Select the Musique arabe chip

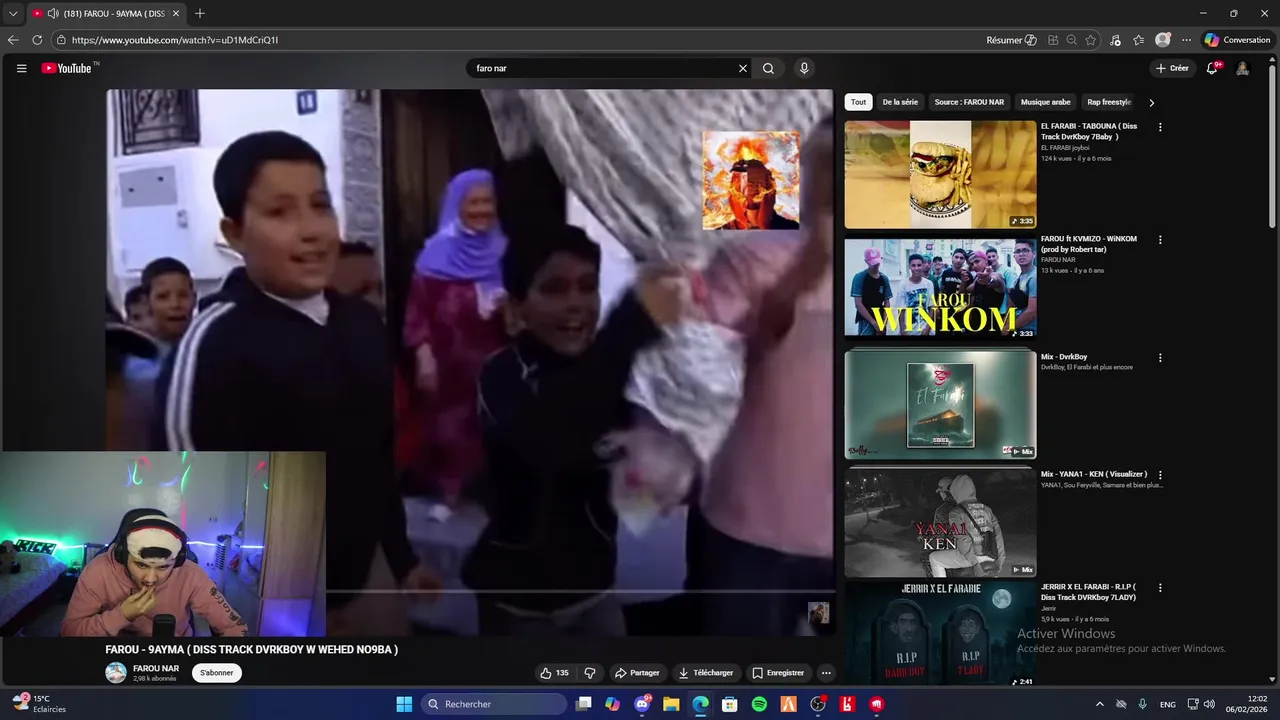coord(1046,102)
